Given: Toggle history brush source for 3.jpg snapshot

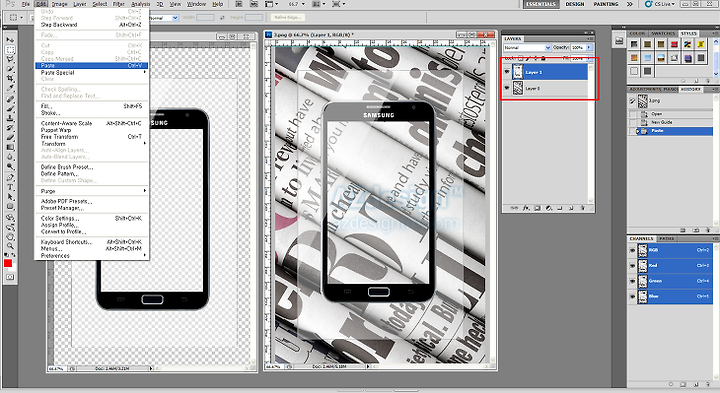Looking at the screenshot, I should (x=632, y=101).
